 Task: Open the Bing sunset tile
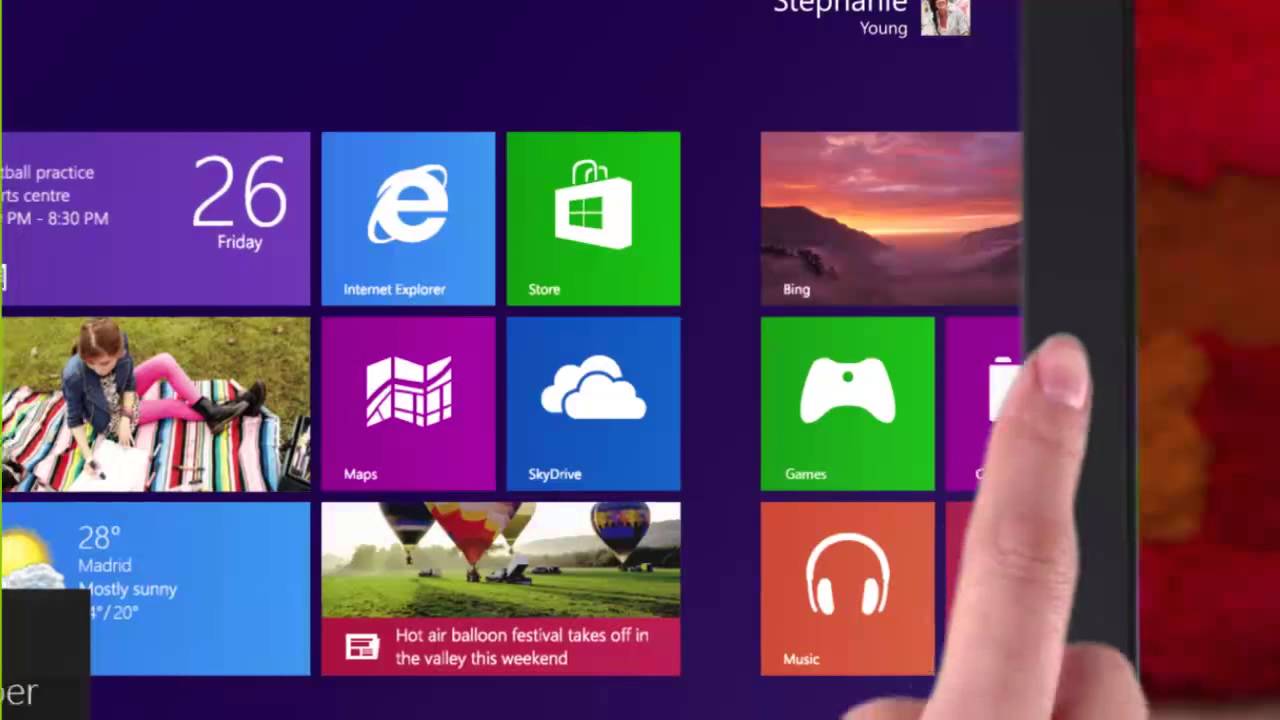891,218
